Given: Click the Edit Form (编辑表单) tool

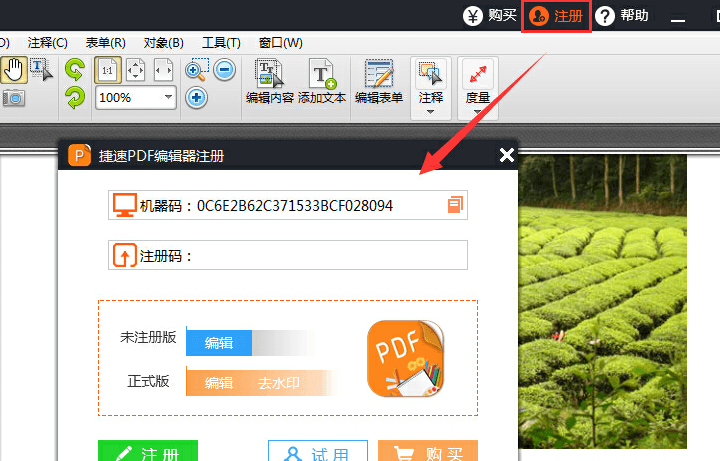Looking at the screenshot, I should [x=378, y=82].
